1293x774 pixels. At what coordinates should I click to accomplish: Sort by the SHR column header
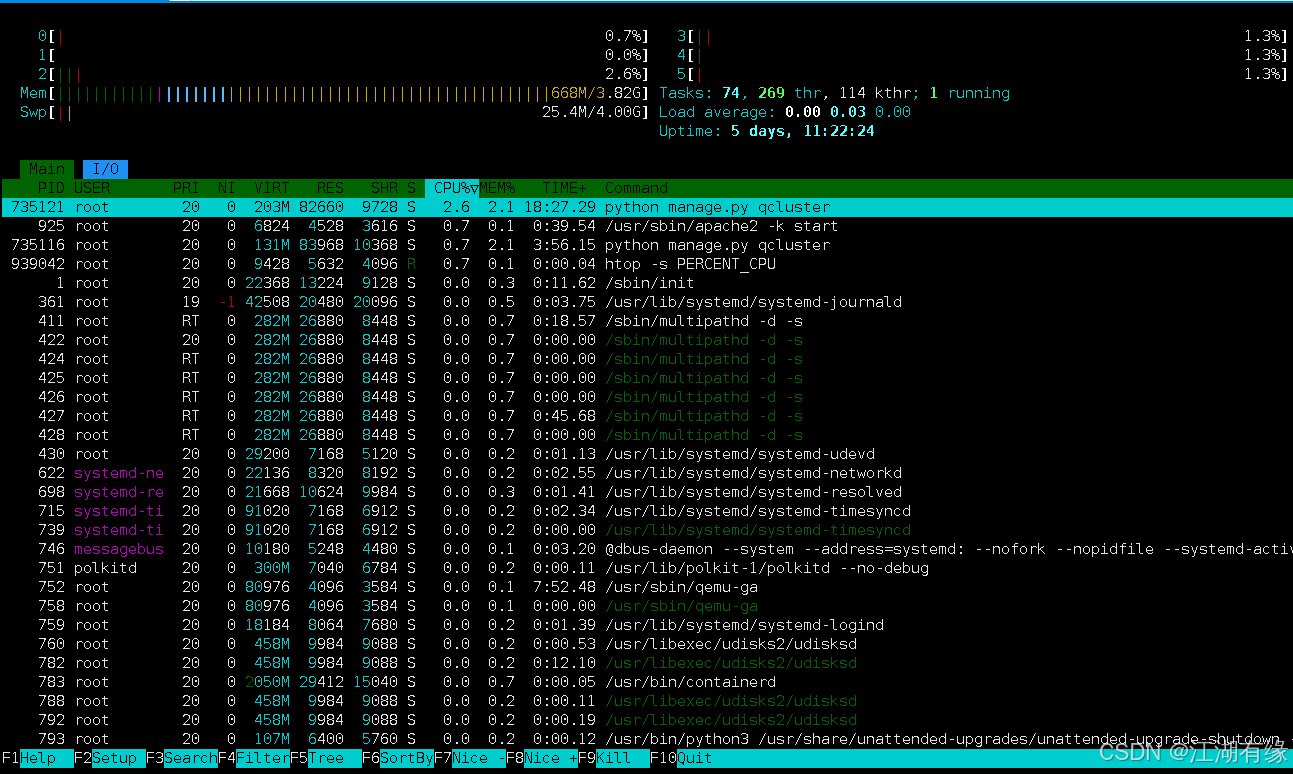(384, 188)
